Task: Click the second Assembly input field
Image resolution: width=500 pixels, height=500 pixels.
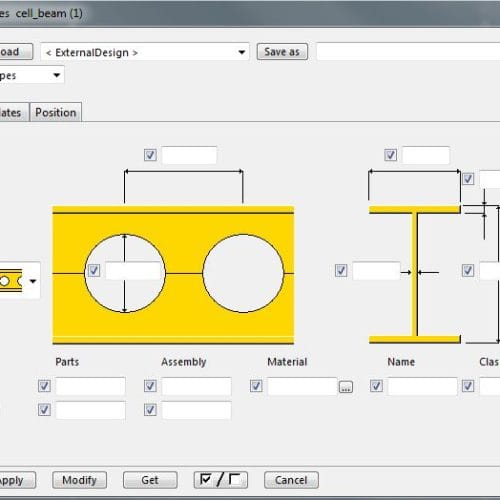Action: pyautogui.click(x=196, y=410)
